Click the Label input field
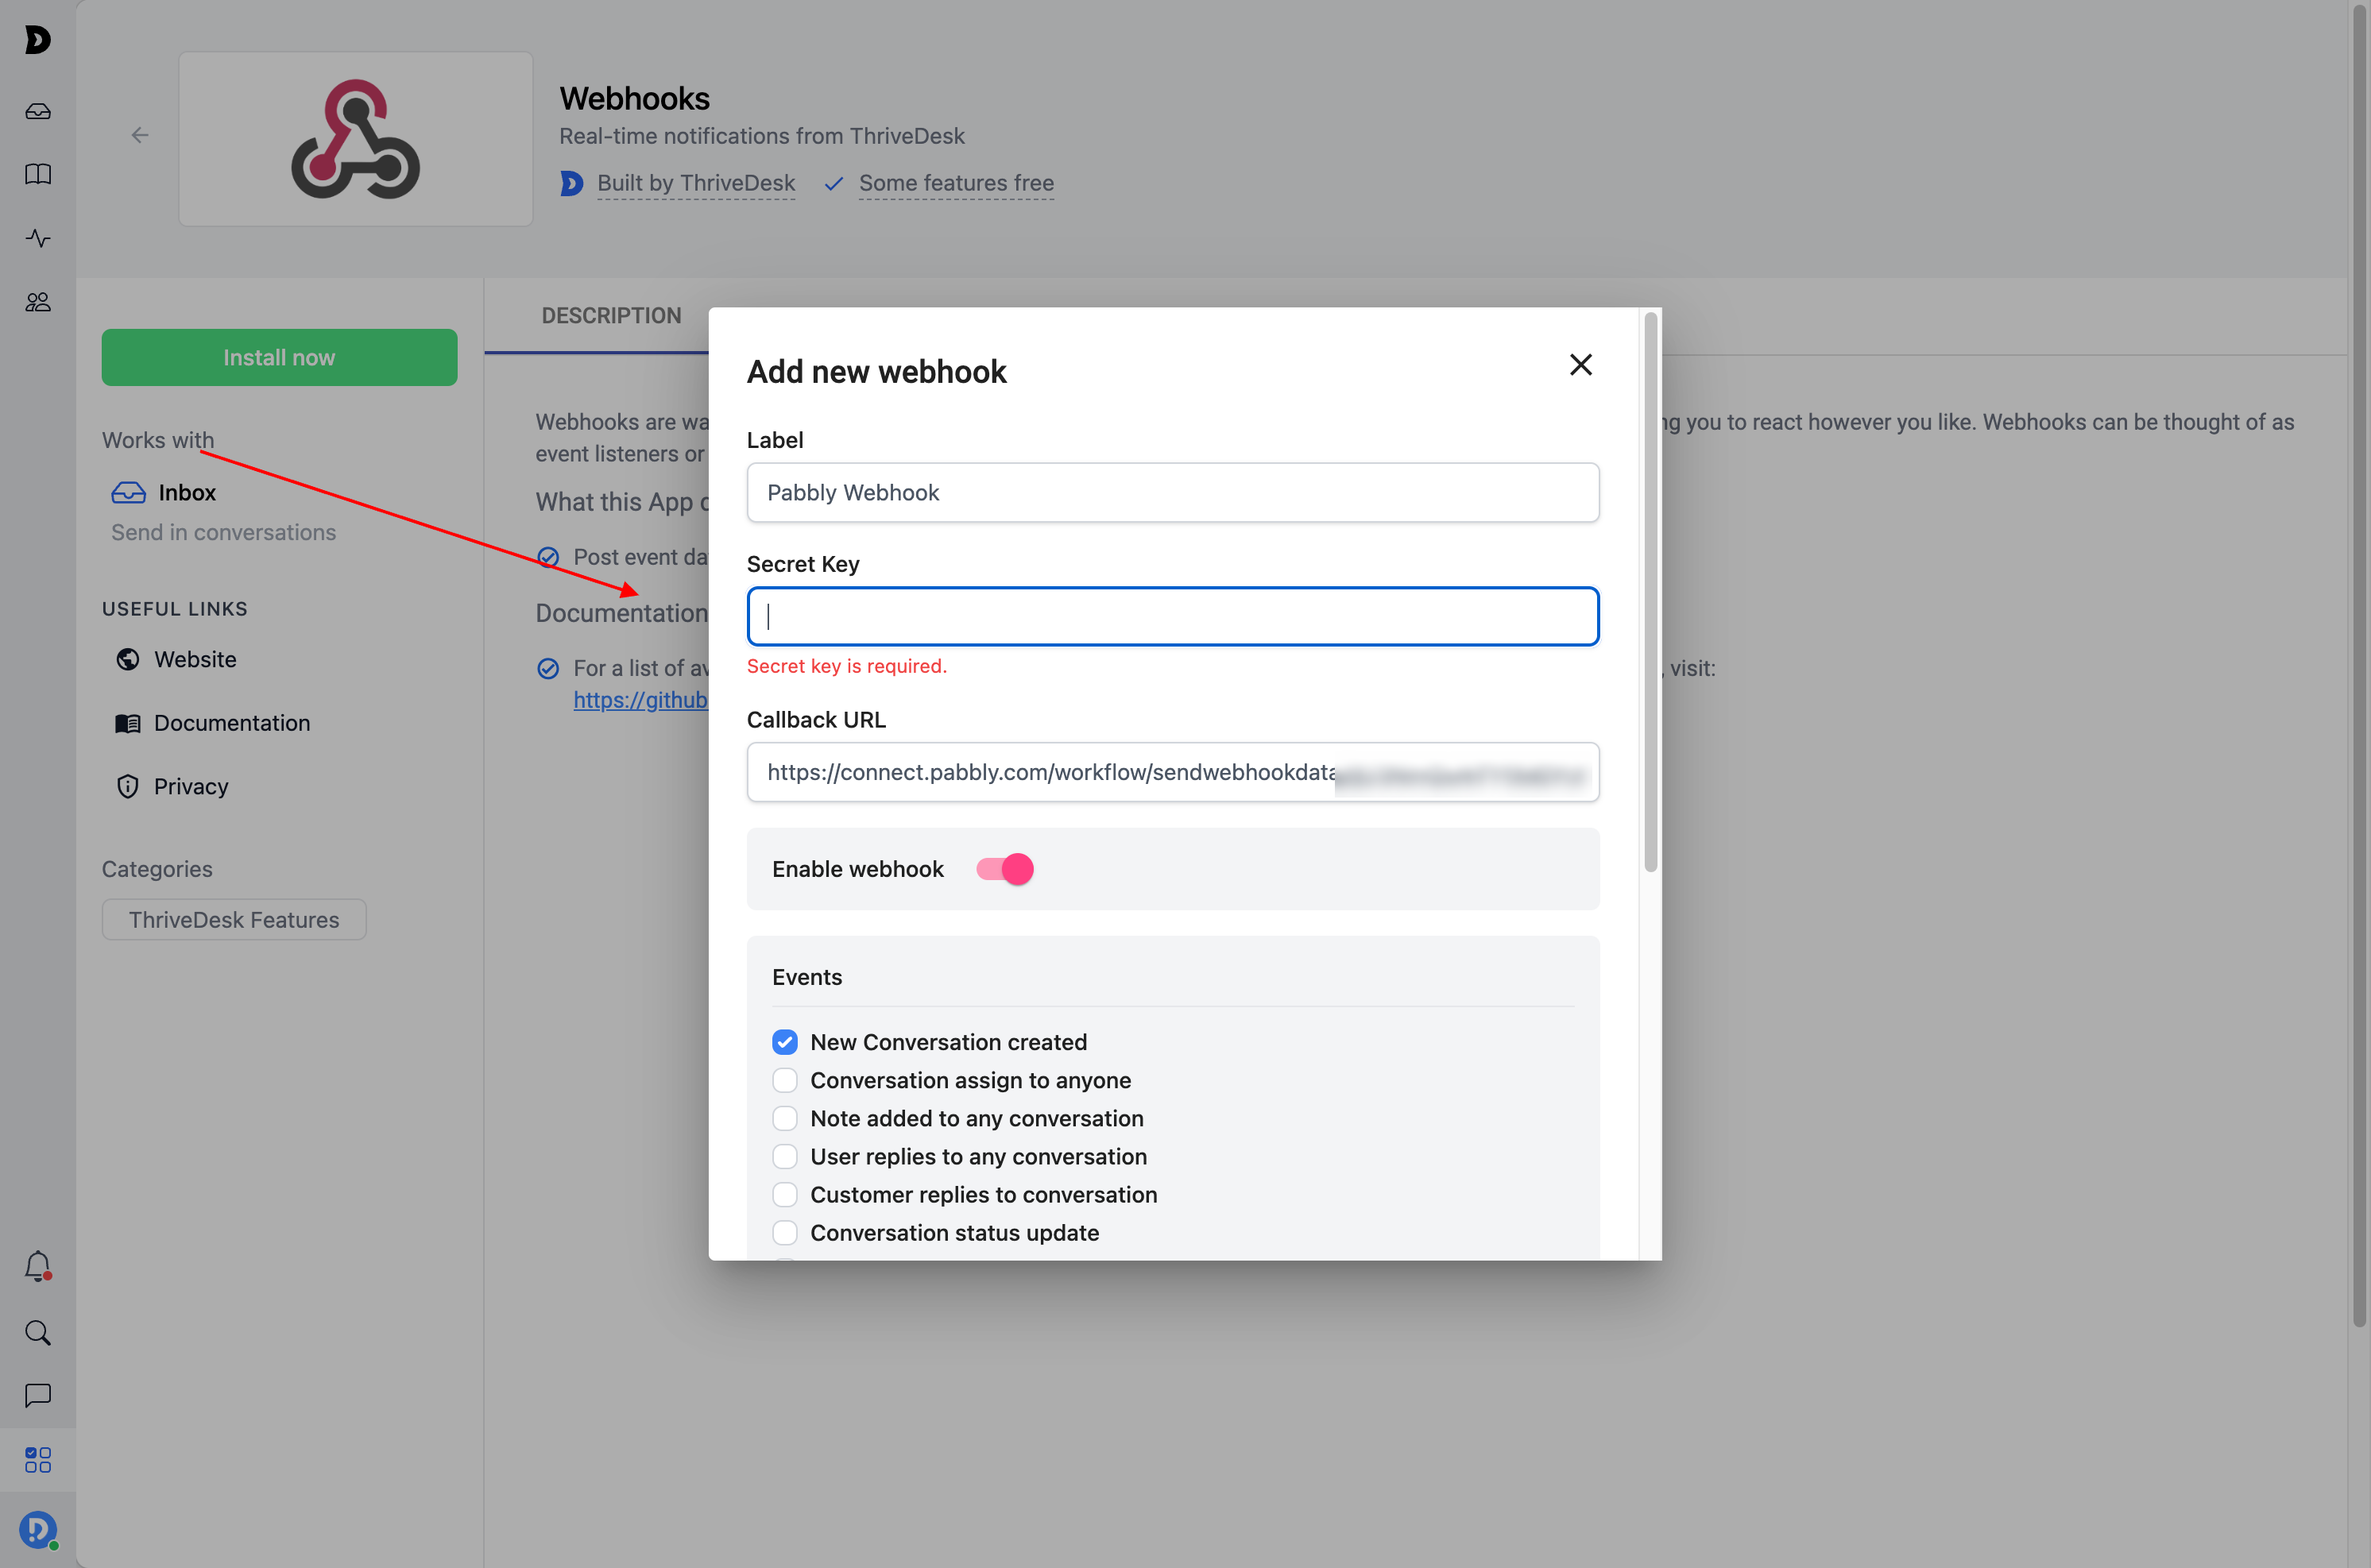 pos(1173,492)
